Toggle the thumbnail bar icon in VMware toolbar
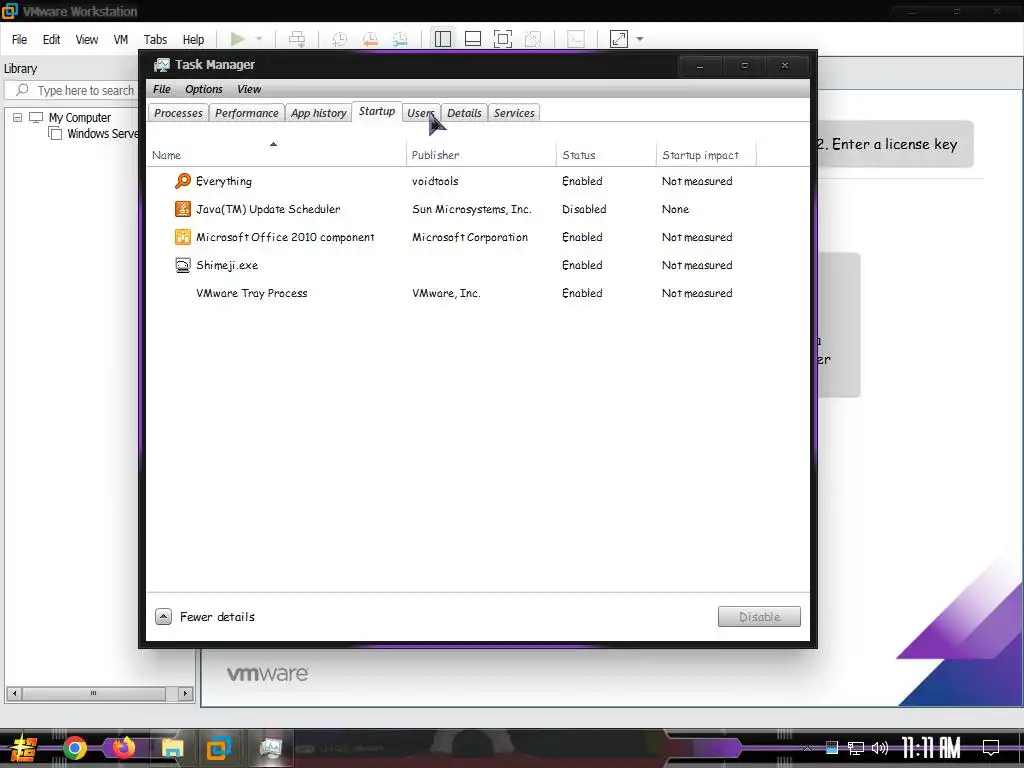This screenshot has height=768, width=1024. pos(473,39)
